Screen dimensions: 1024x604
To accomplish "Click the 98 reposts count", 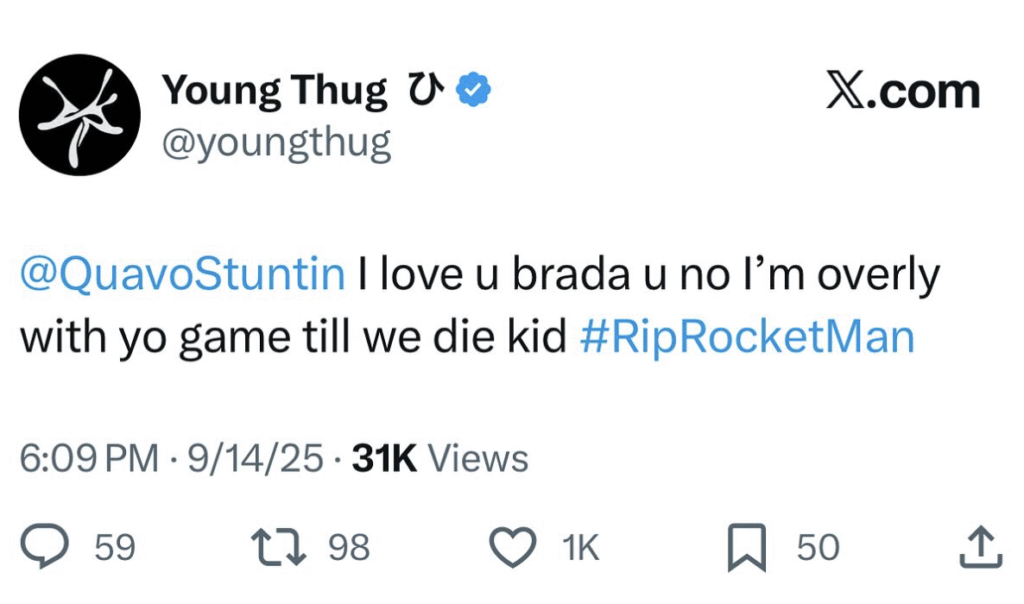I will 349,548.
